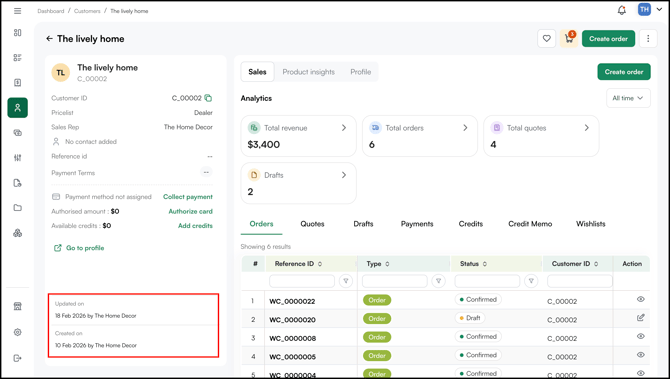Focus the Type filter input
This screenshot has height=379, width=670.
pyautogui.click(x=395, y=281)
